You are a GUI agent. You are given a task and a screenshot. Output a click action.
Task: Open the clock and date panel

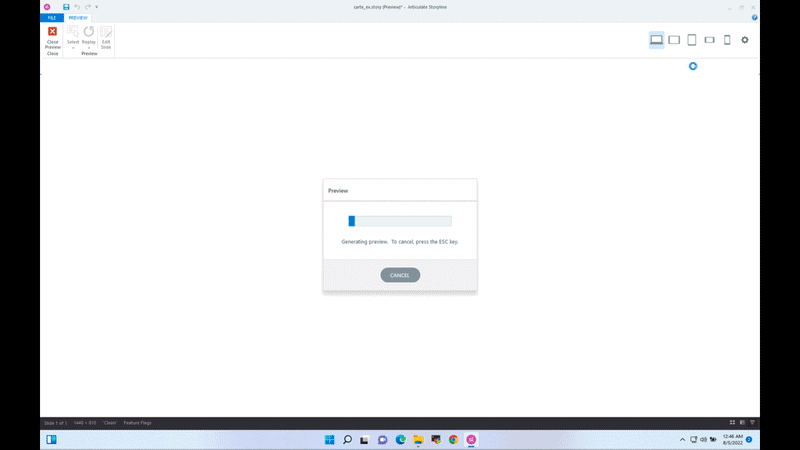tap(733, 440)
